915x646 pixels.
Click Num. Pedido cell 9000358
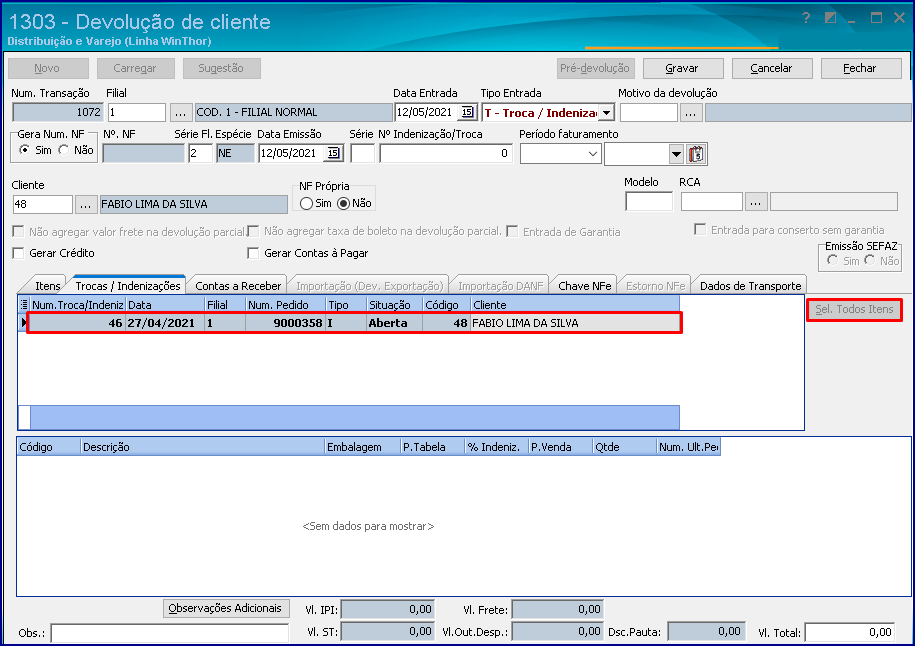click(284, 323)
